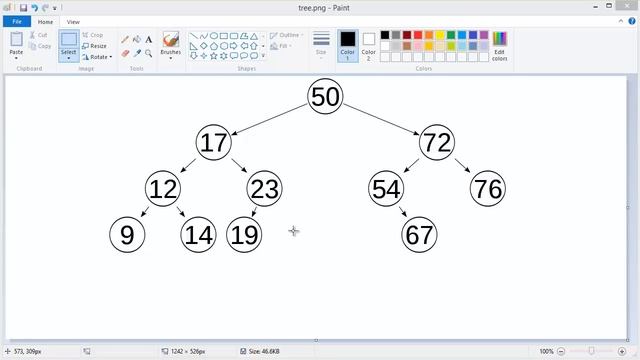Zoom out with the minus button
Screen dimensions: 640x360
(x=561, y=351)
